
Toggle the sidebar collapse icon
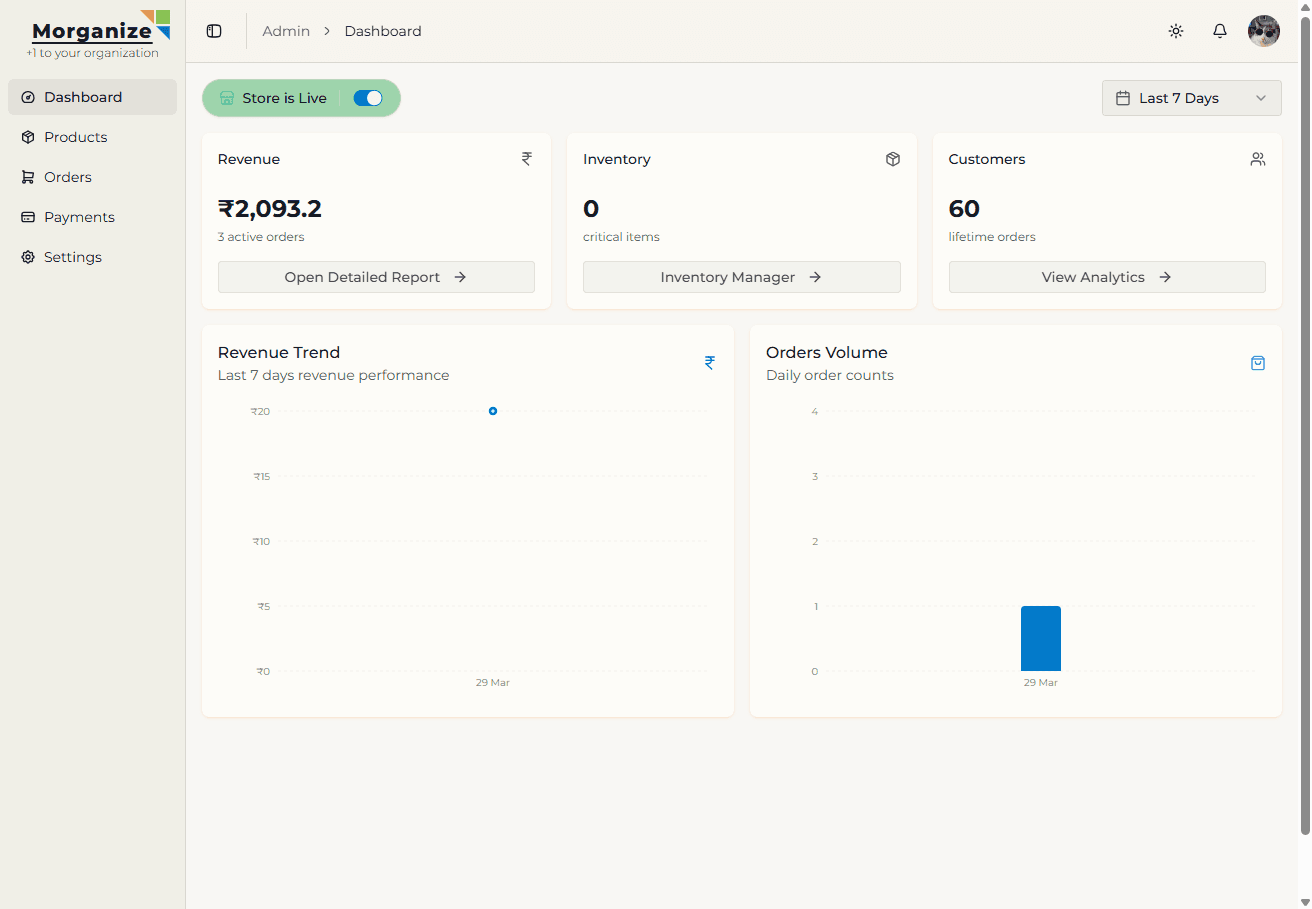(x=214, y=31)
